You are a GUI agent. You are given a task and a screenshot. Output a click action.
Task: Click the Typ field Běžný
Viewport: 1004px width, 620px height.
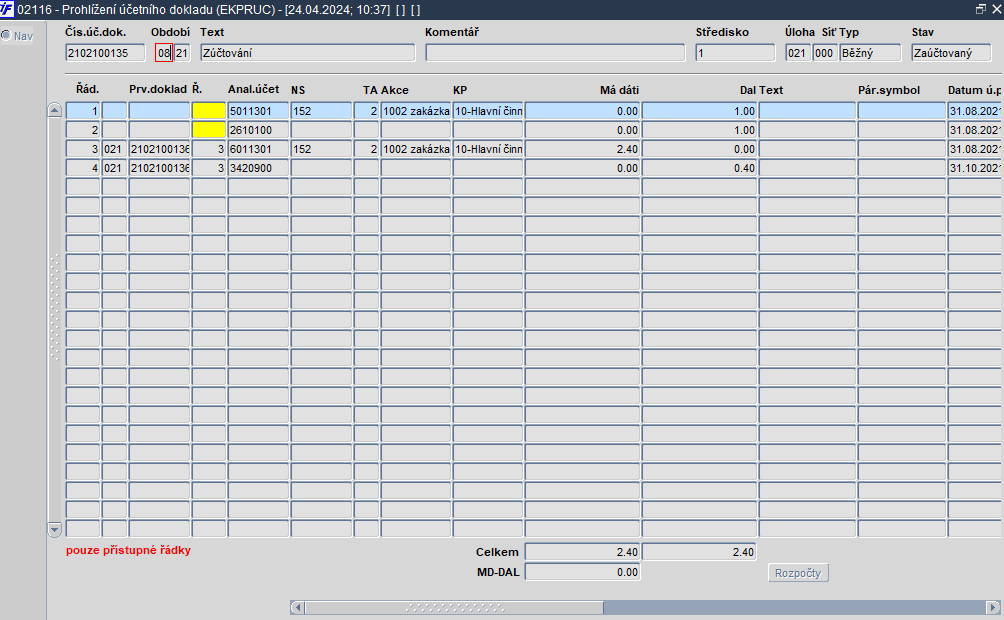click(870, 53)
